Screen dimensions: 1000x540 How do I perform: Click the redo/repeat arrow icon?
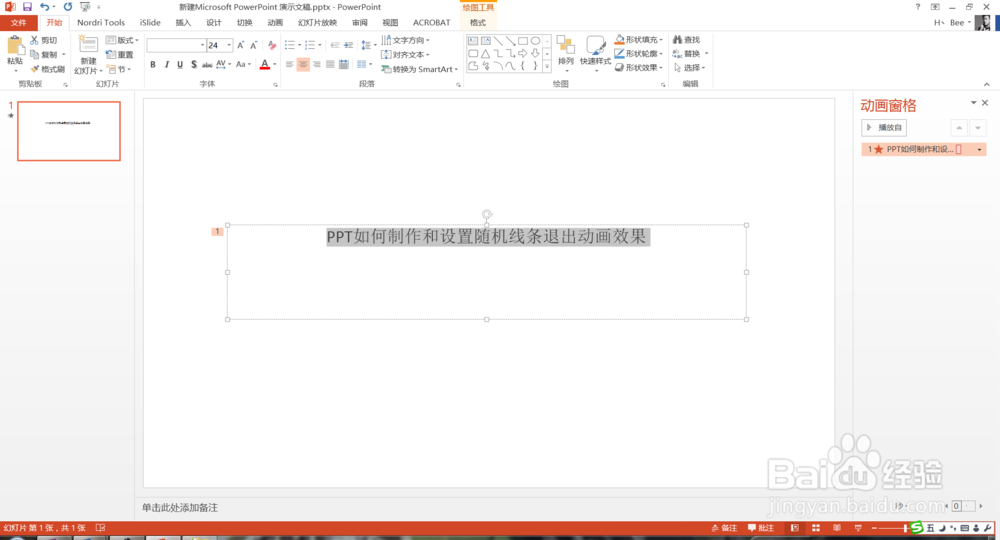(68, 7)
